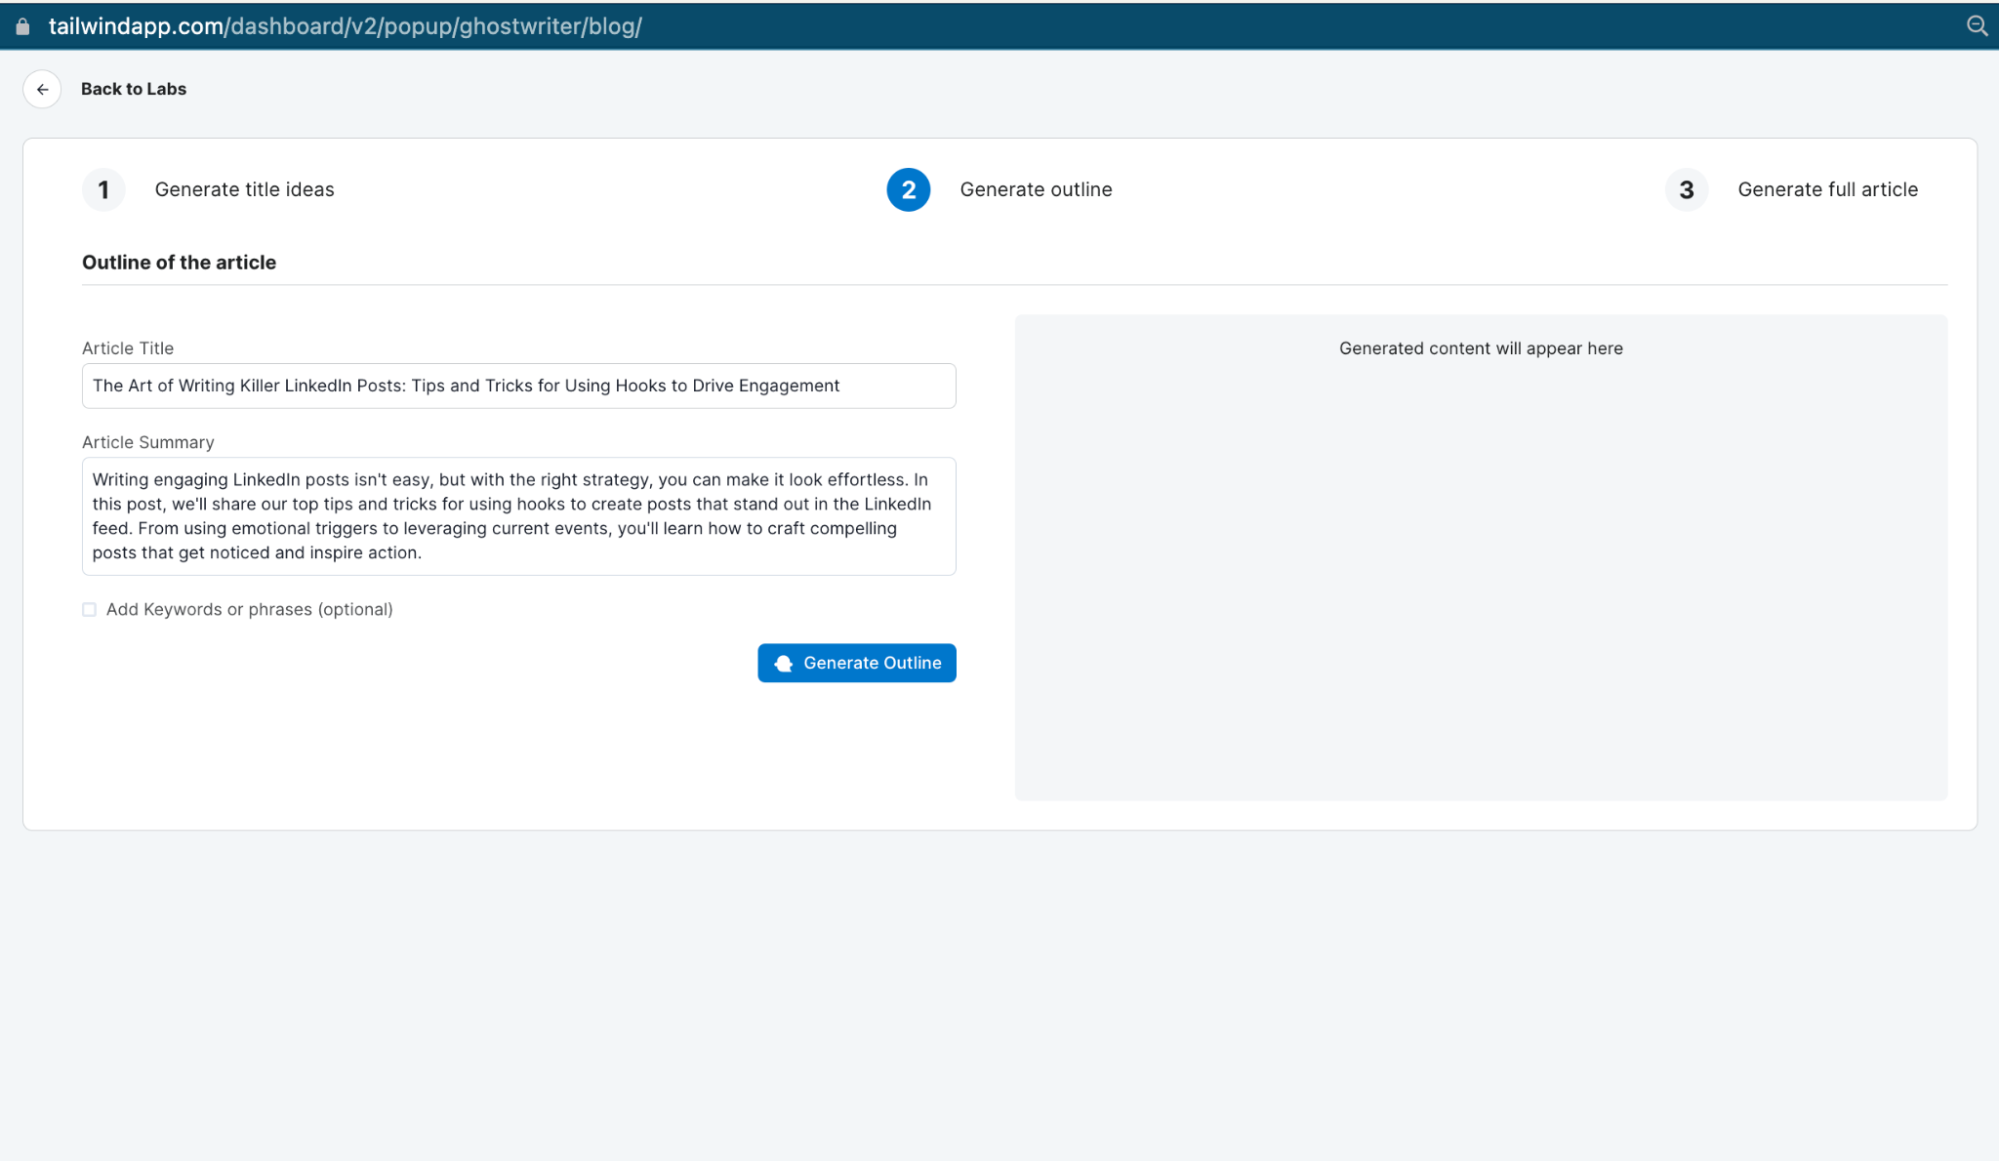Screen dimensions: 1999x1161
Task: Click the 'Outline of the article' heading
Action: tap(179, 263)
